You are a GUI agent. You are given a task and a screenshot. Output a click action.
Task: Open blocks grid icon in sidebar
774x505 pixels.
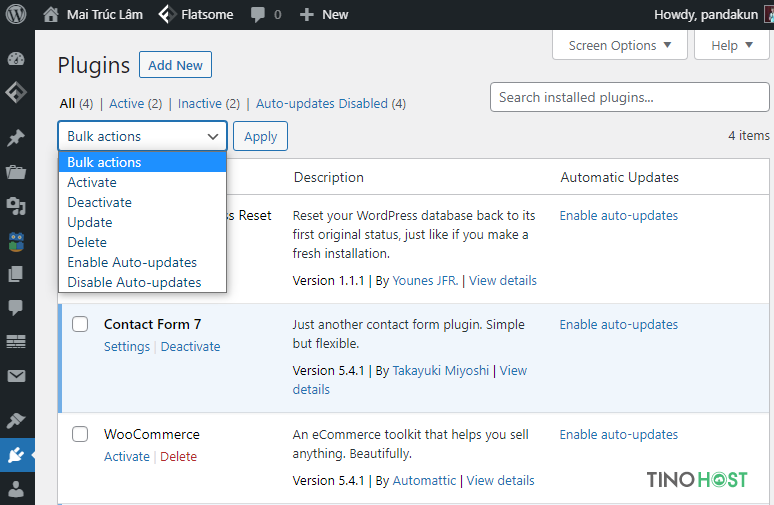point(16,342)
